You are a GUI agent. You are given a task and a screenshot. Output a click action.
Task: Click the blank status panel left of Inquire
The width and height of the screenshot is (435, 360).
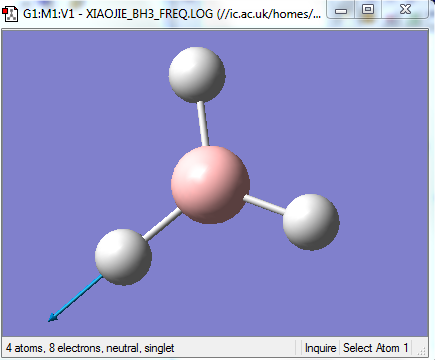(x=298, y=348)
